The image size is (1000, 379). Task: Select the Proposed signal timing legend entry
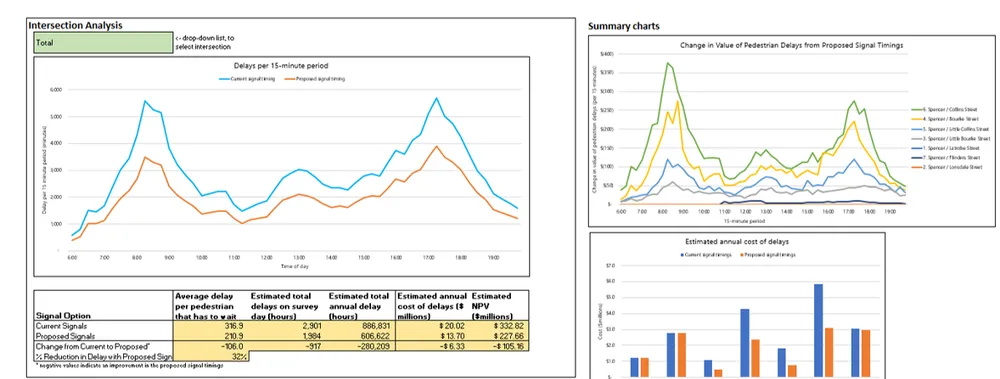pos(320,78)
